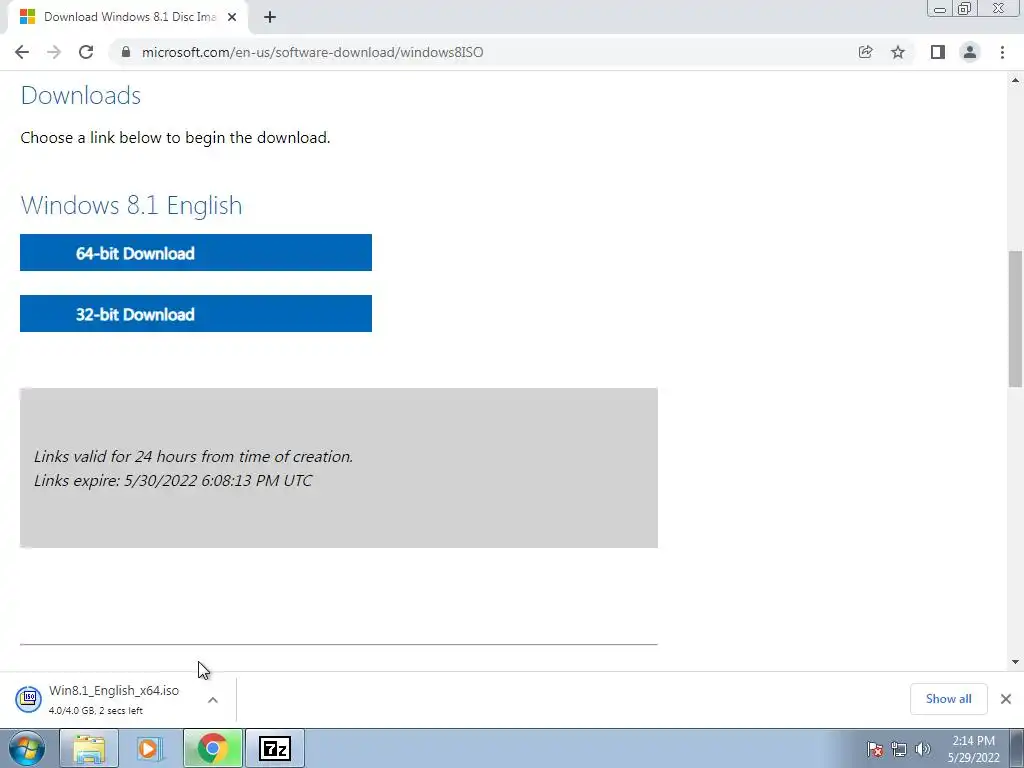This screenshot has width=1024, height=768.
Task: Click the Windows 8.1 English heading
Action: pos(131,205)
